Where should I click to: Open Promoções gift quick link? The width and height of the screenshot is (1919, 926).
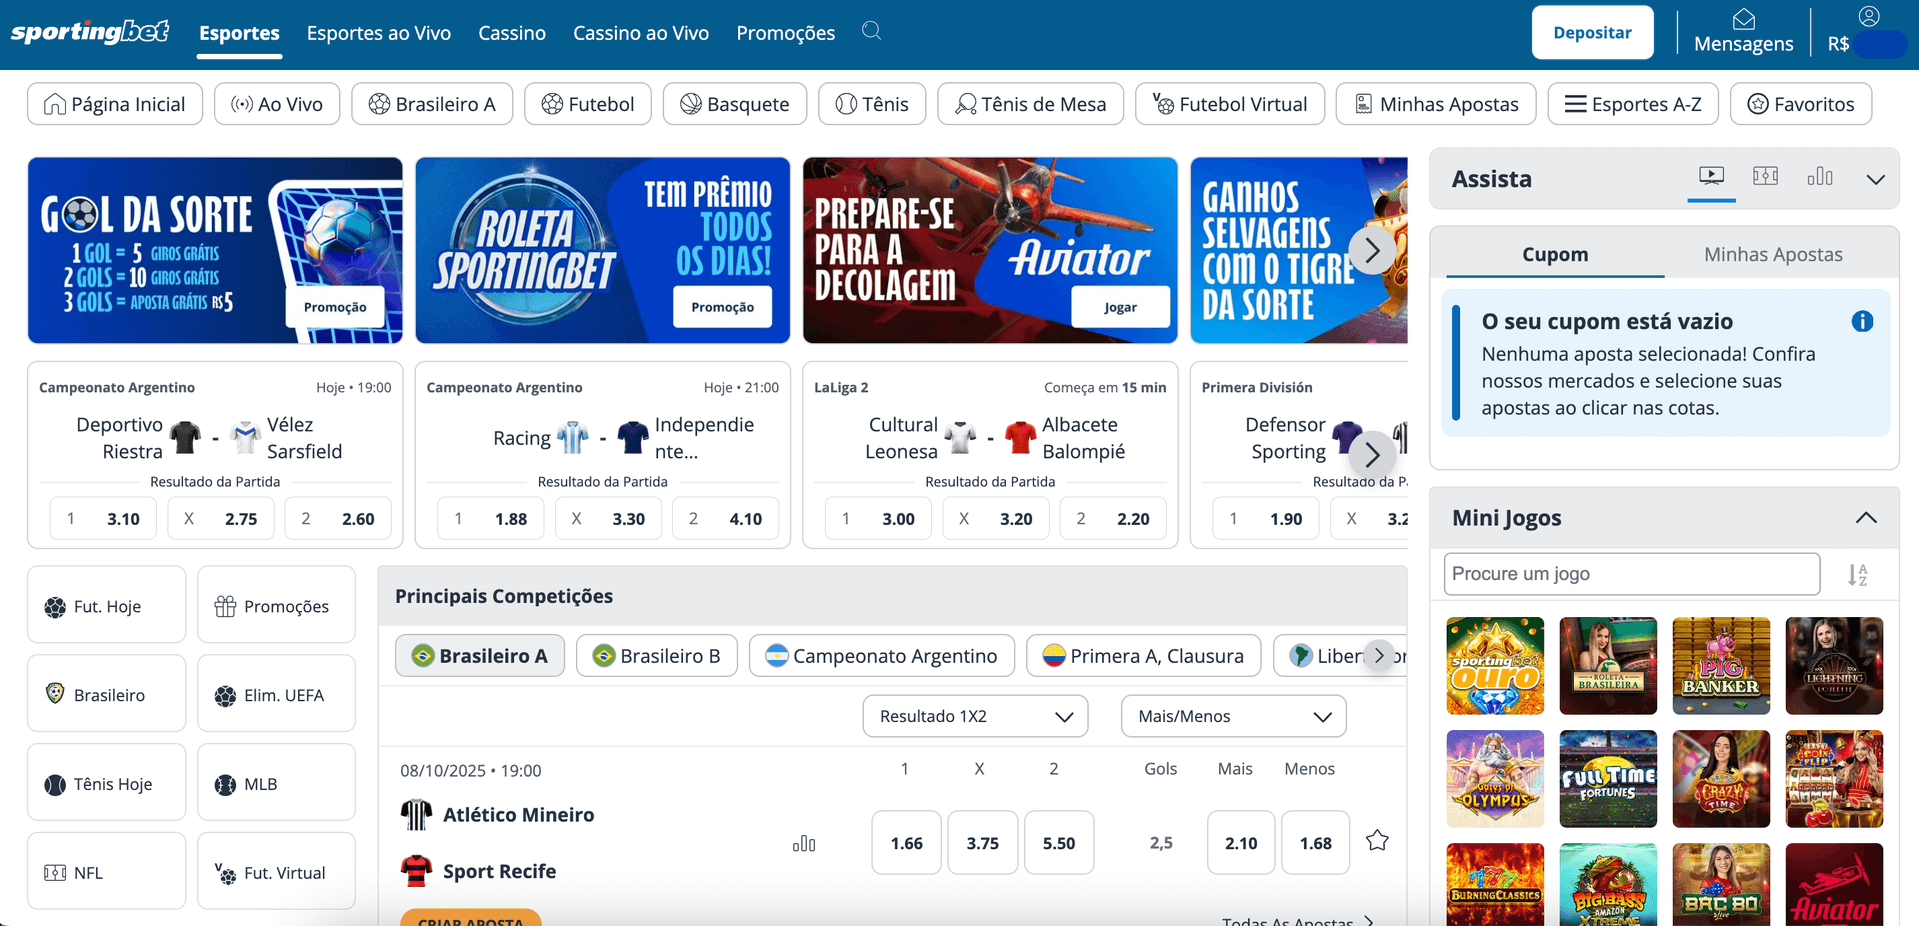277,605
